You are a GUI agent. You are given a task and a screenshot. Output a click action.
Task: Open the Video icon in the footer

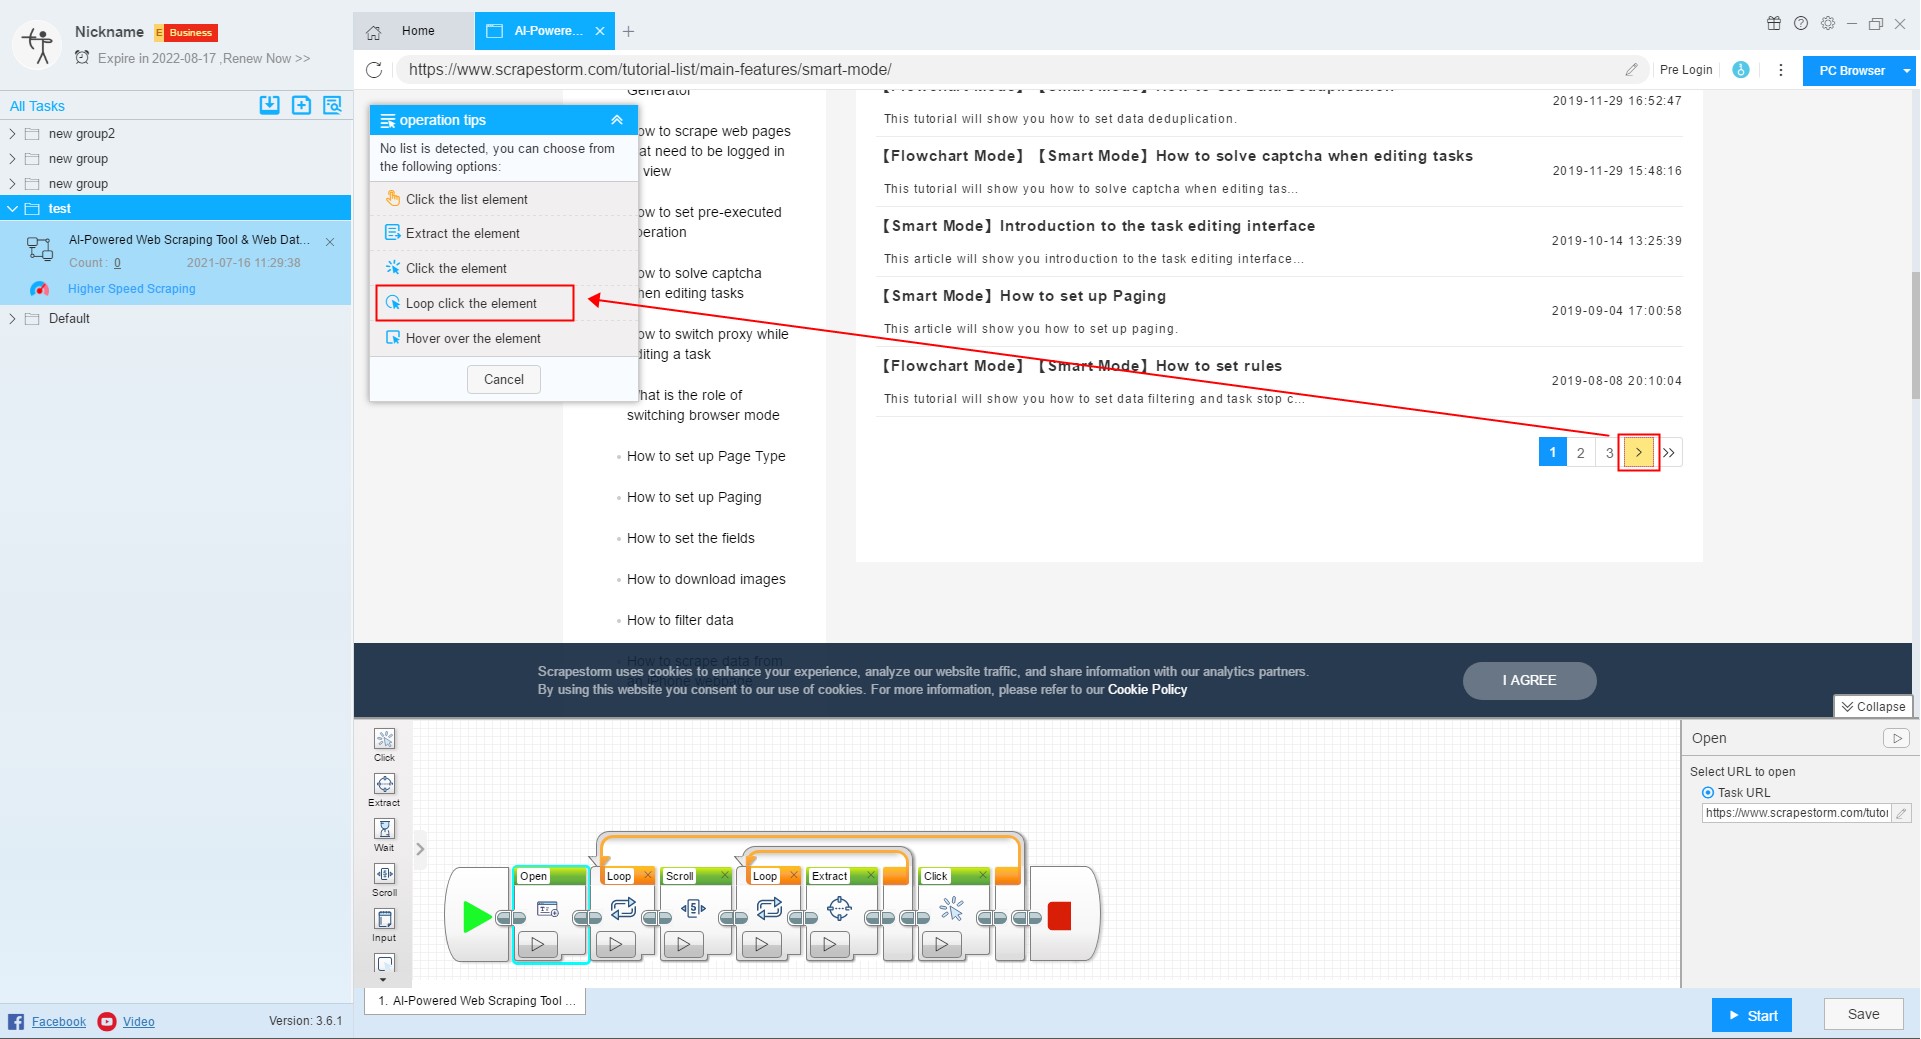(x=107, y=1021)
